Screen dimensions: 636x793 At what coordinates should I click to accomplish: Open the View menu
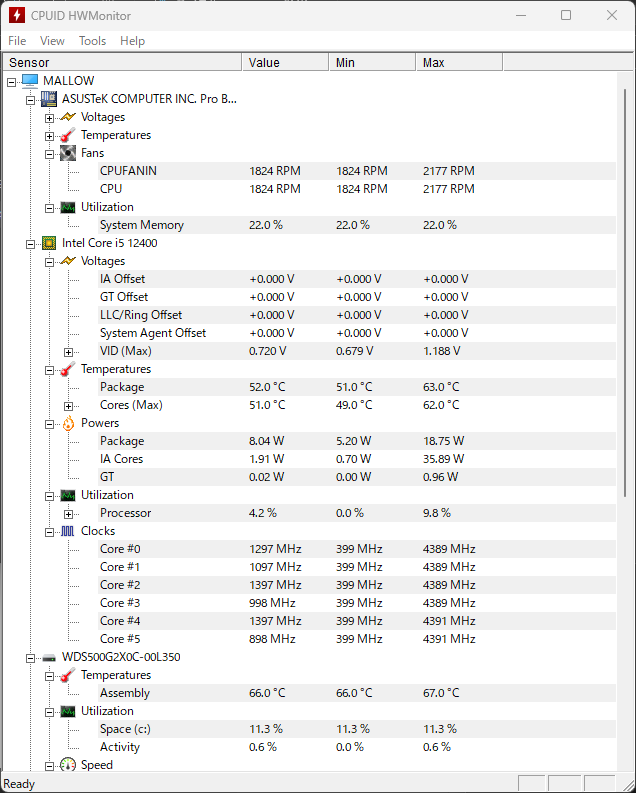coord(52,41)
